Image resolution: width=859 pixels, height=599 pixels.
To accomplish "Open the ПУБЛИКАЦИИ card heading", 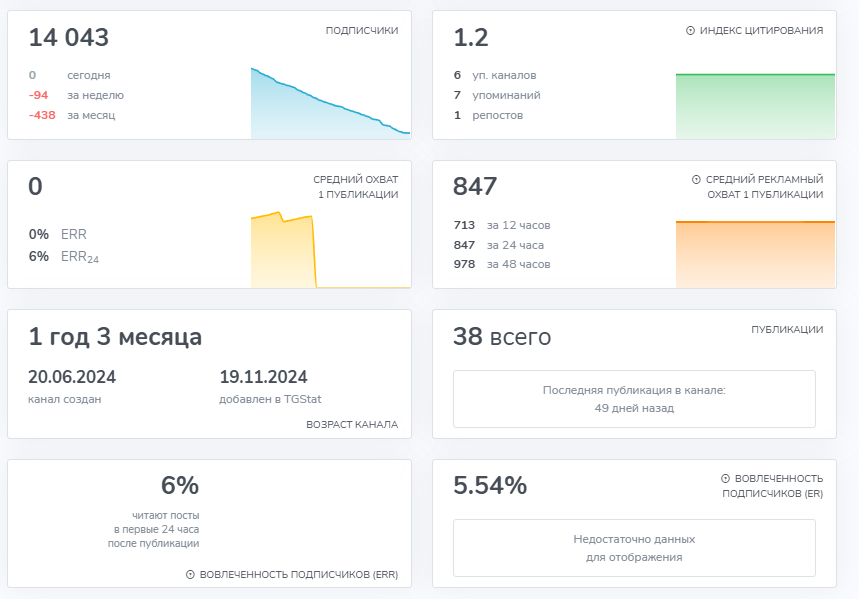I will [787, 329].
